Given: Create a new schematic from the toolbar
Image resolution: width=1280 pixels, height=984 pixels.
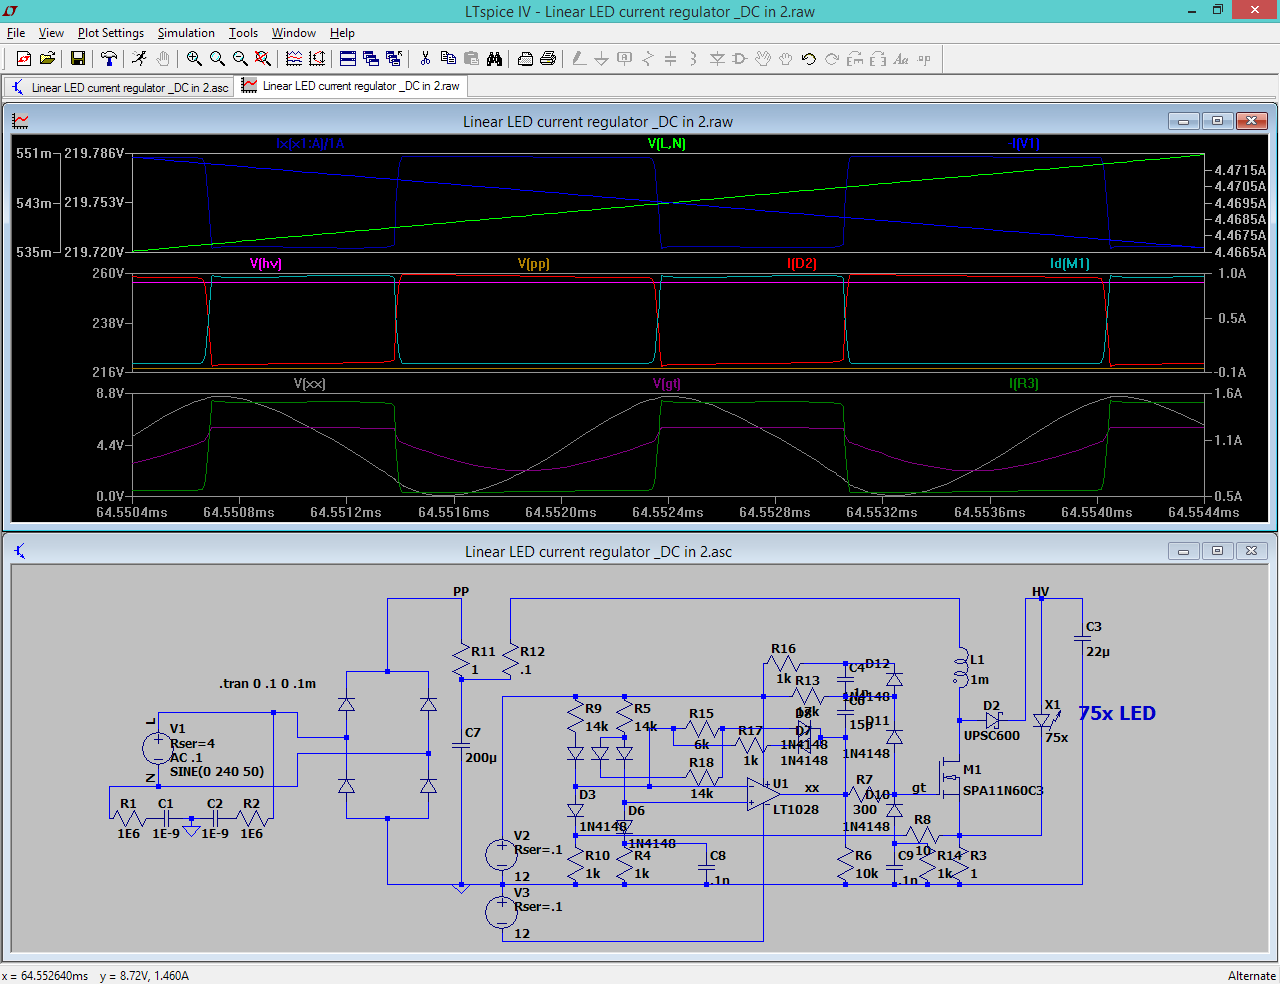Looking at the screenshot, I should pyautogui.click(x=24, y=59).
